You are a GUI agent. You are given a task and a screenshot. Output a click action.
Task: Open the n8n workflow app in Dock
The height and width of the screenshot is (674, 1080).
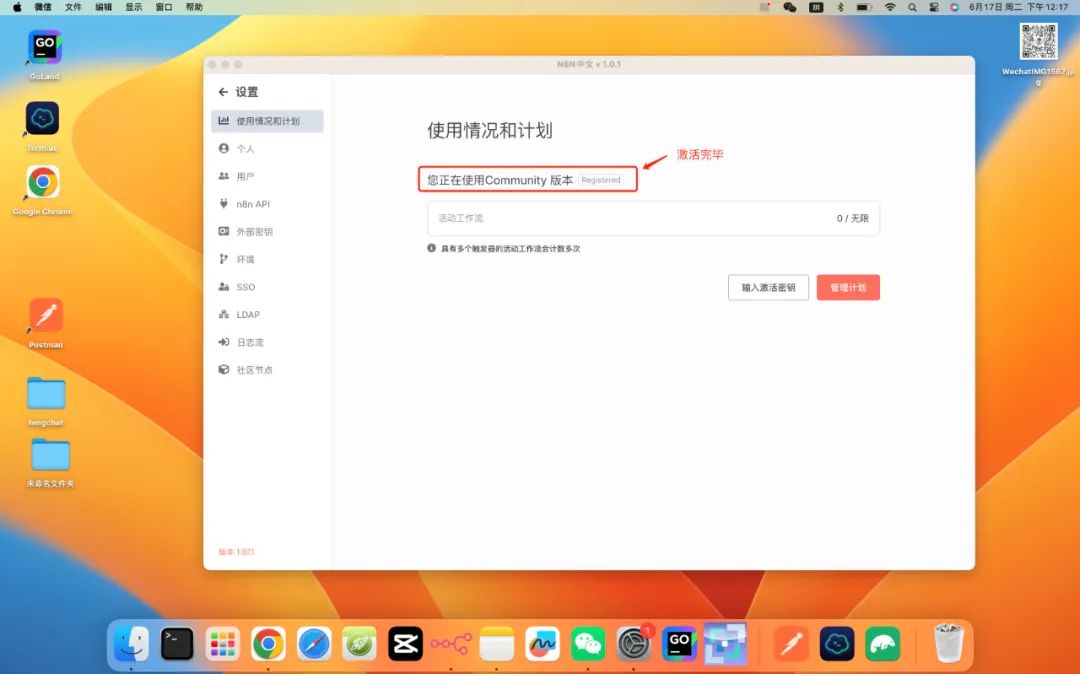click(x=451, y=644)
